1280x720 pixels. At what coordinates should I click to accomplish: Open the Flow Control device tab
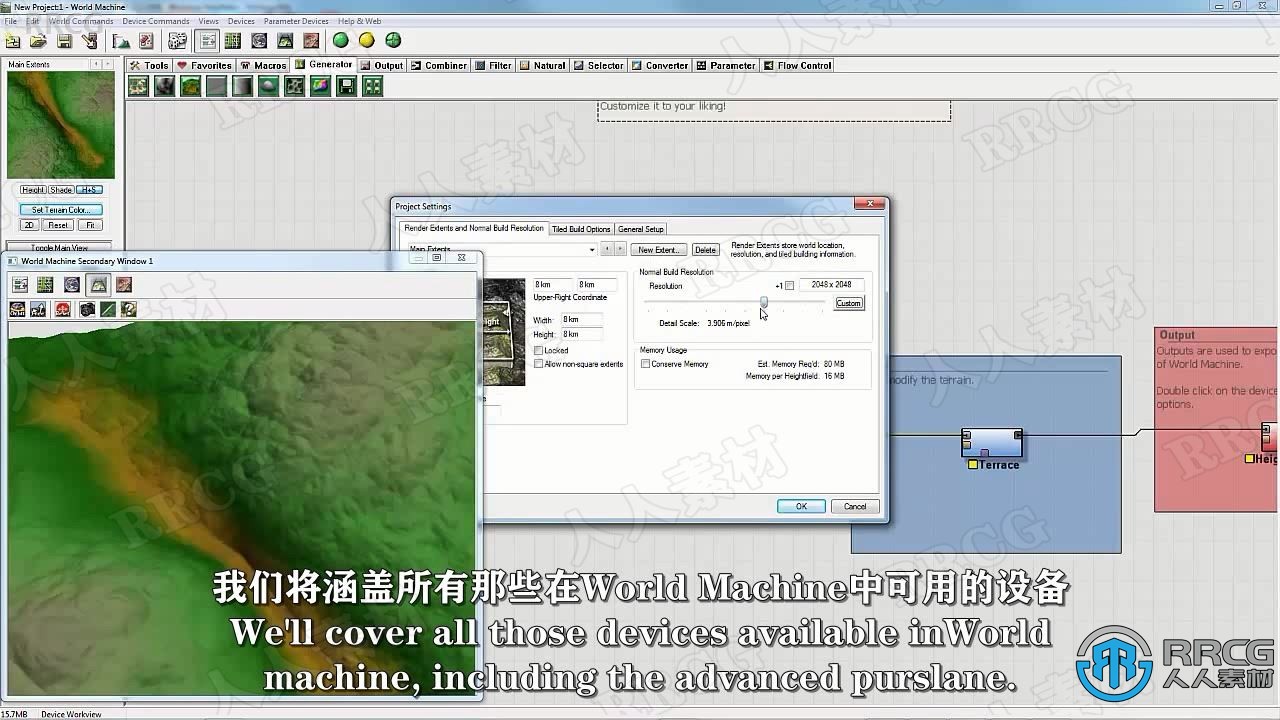(798, 65)
